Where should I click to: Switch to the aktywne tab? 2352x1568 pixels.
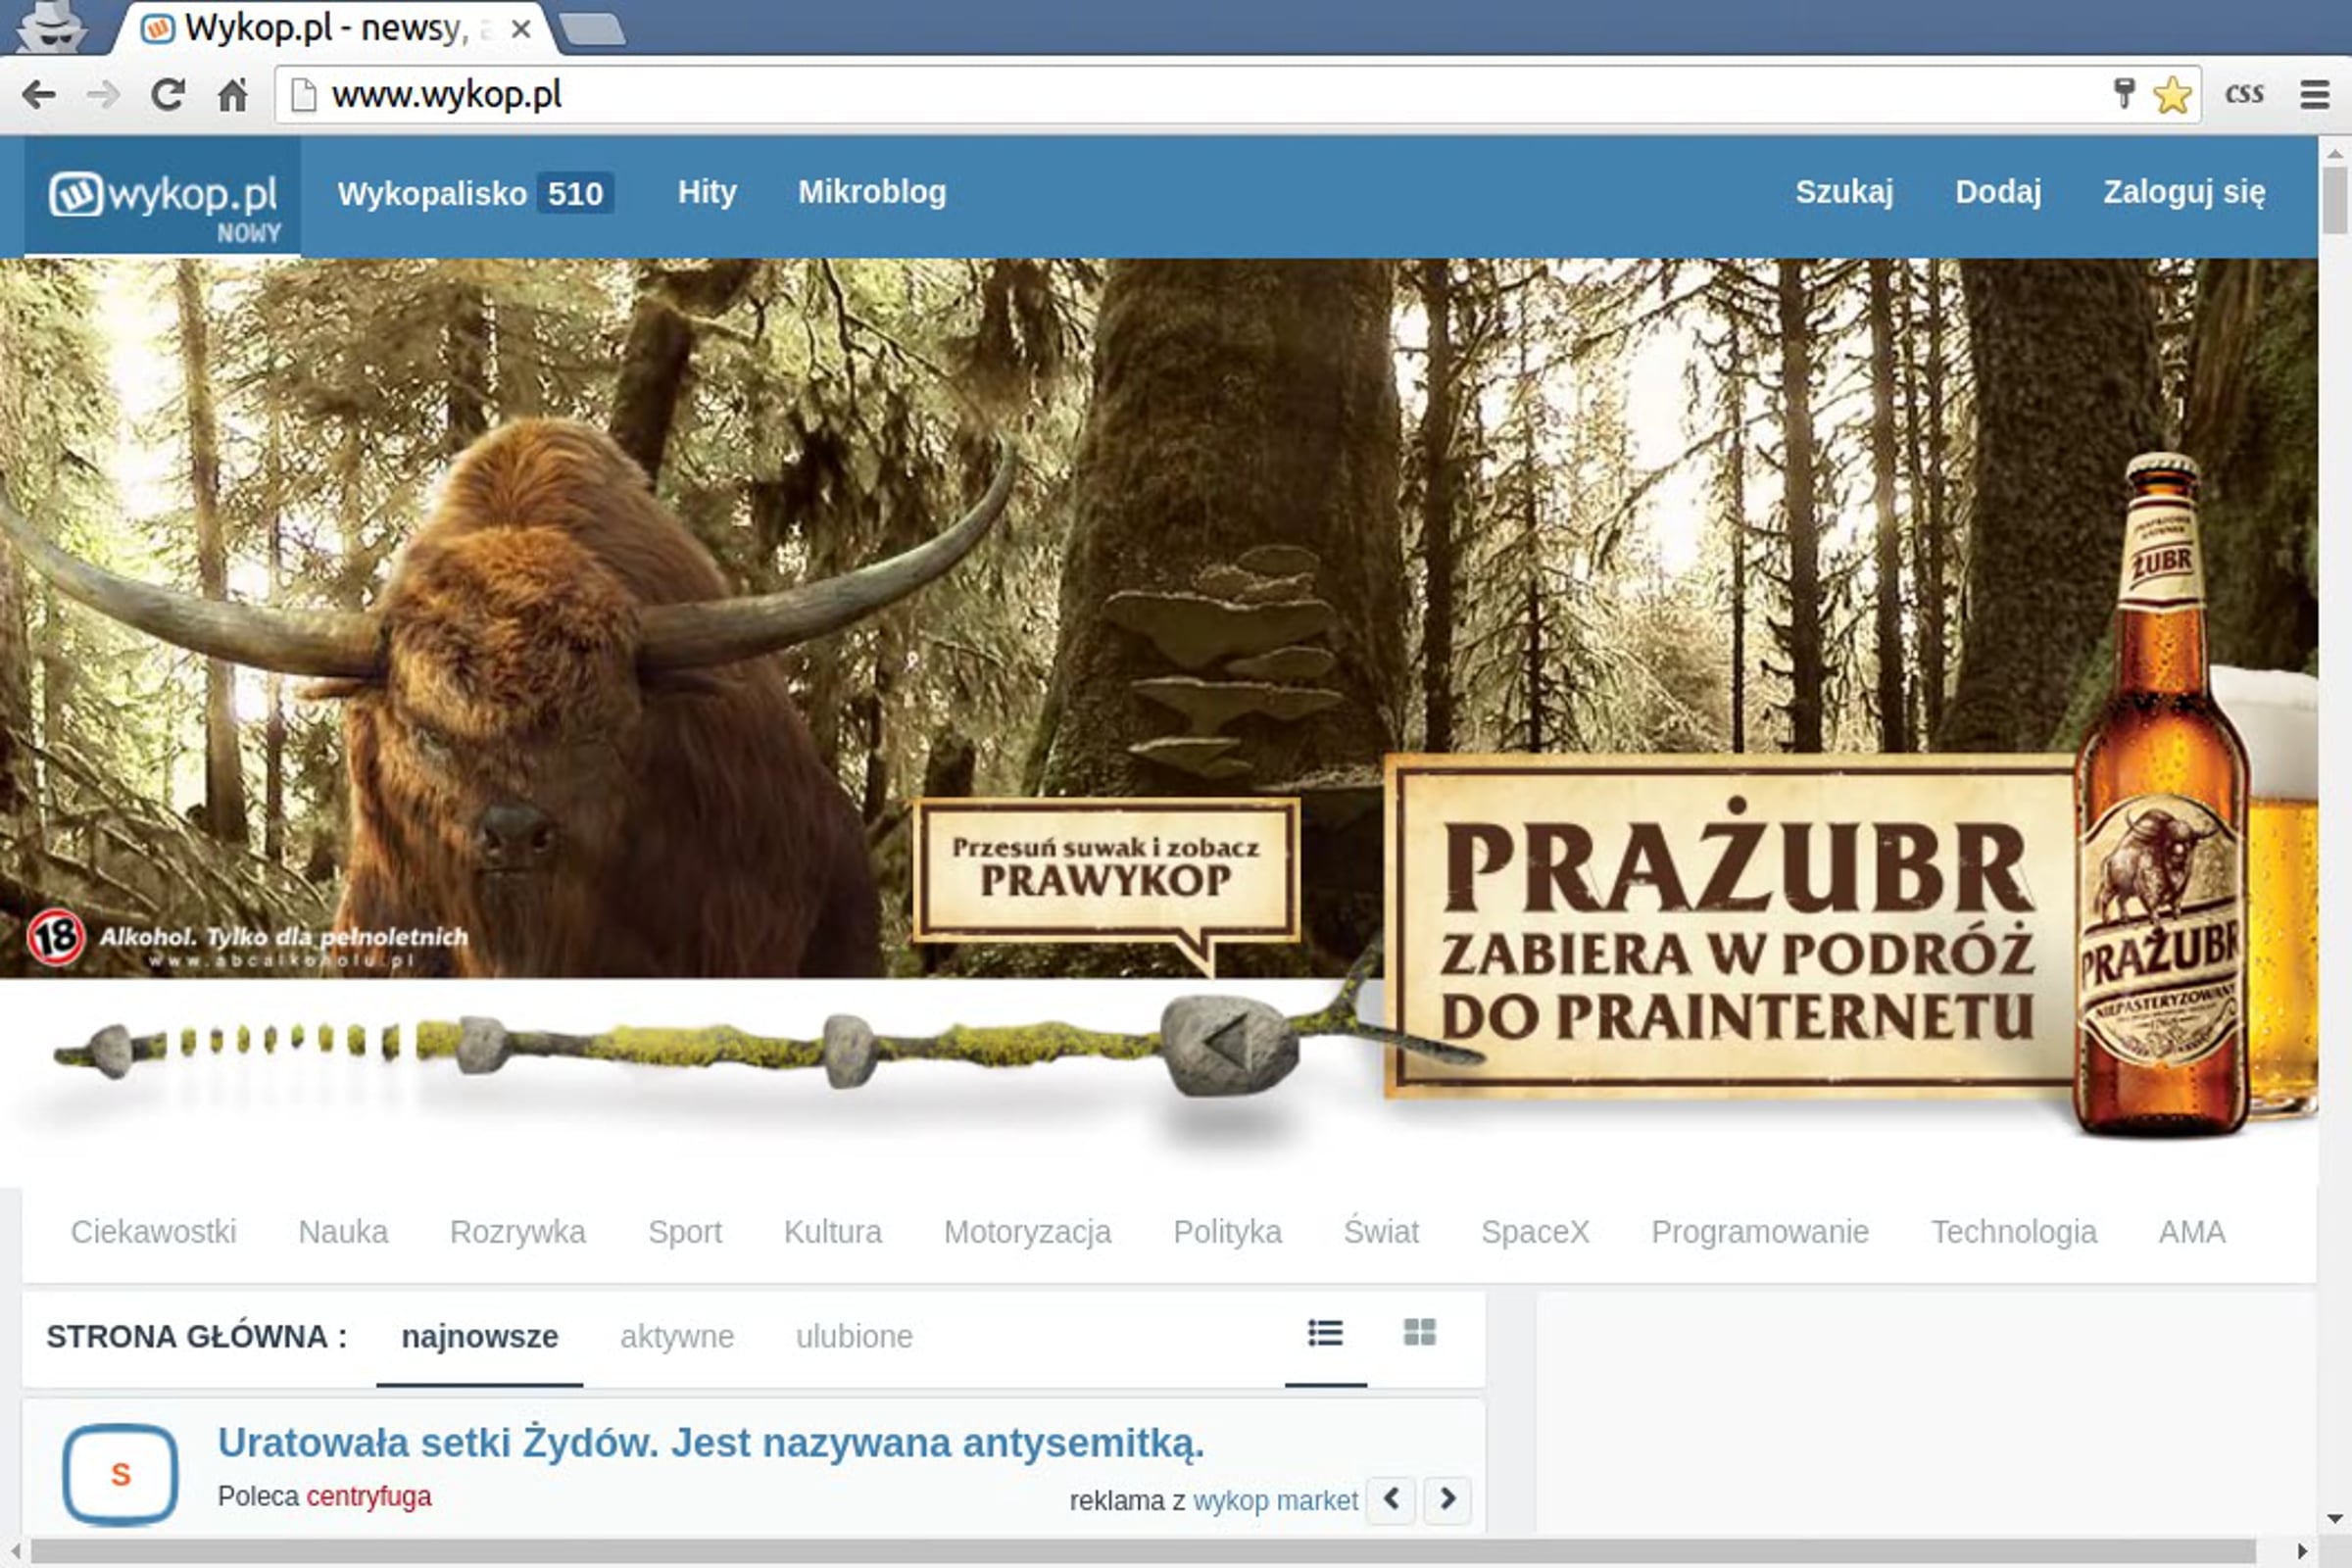(677, 1337)
